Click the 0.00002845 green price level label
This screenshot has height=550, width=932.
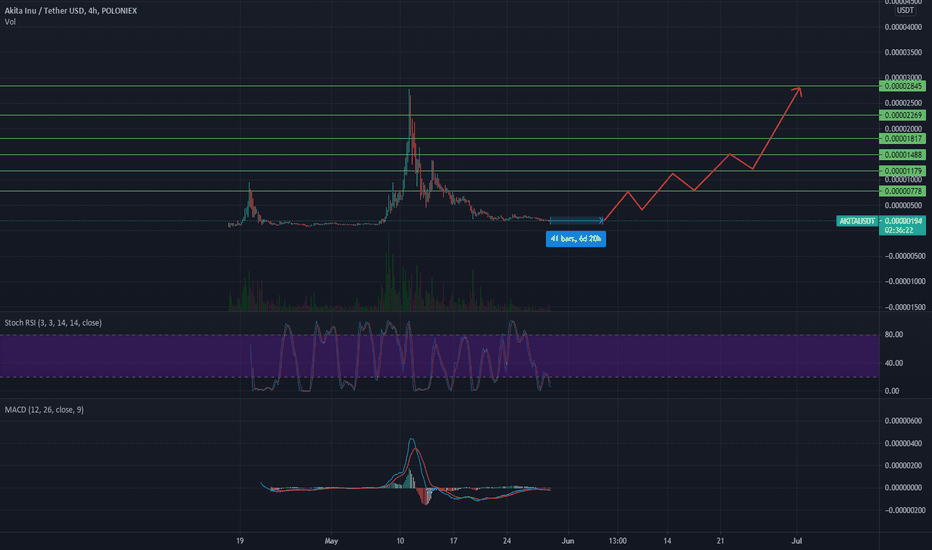coord(902,86)
